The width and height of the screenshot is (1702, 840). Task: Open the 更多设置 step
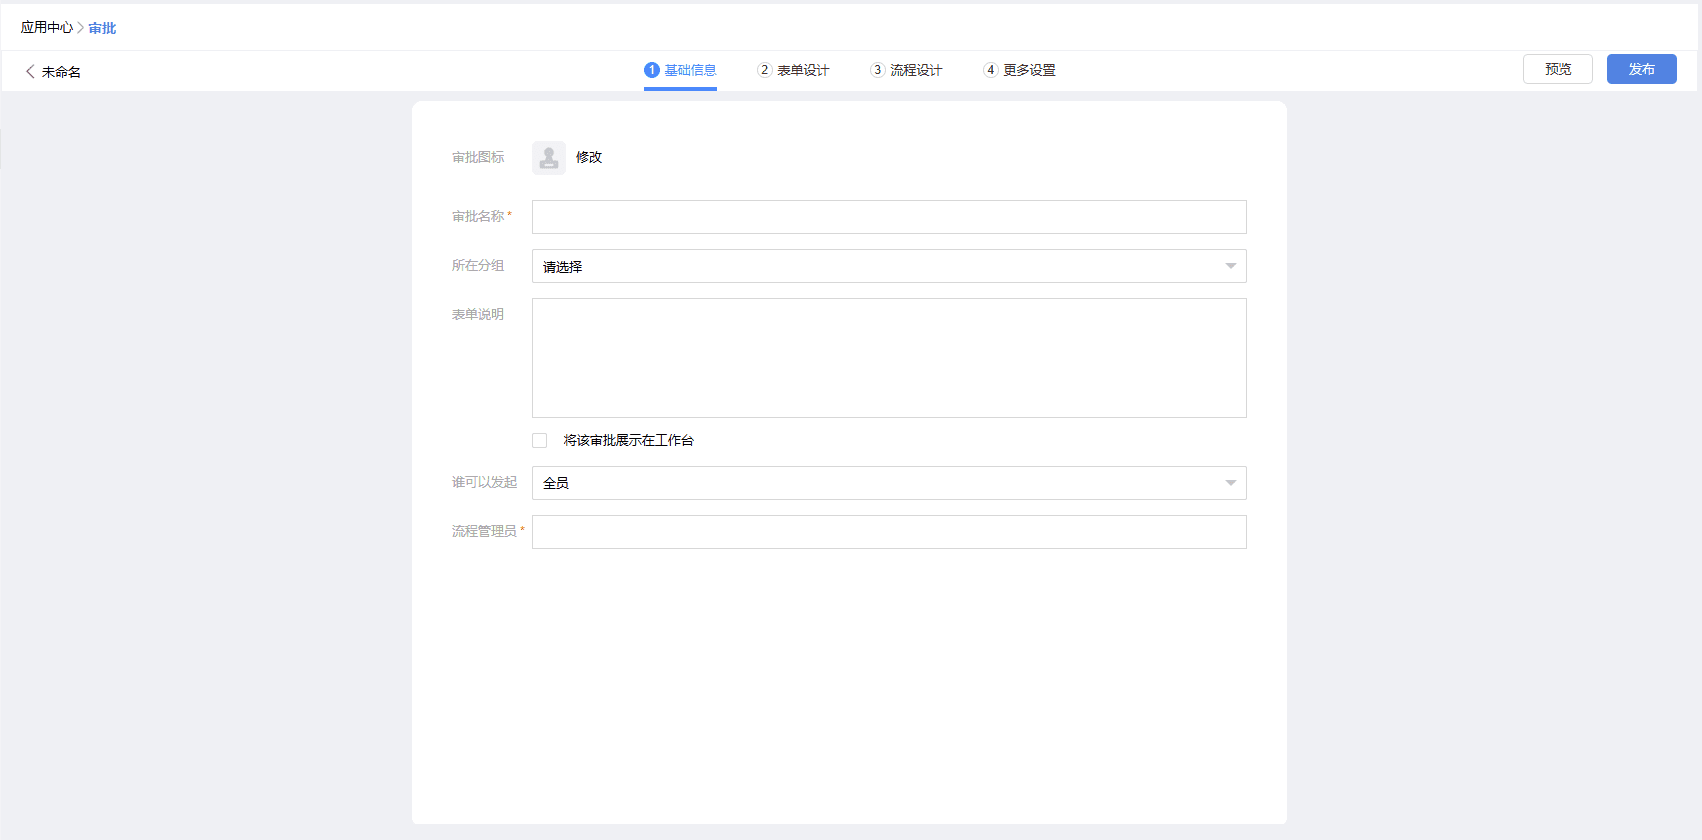click(x=1019, y=70)
